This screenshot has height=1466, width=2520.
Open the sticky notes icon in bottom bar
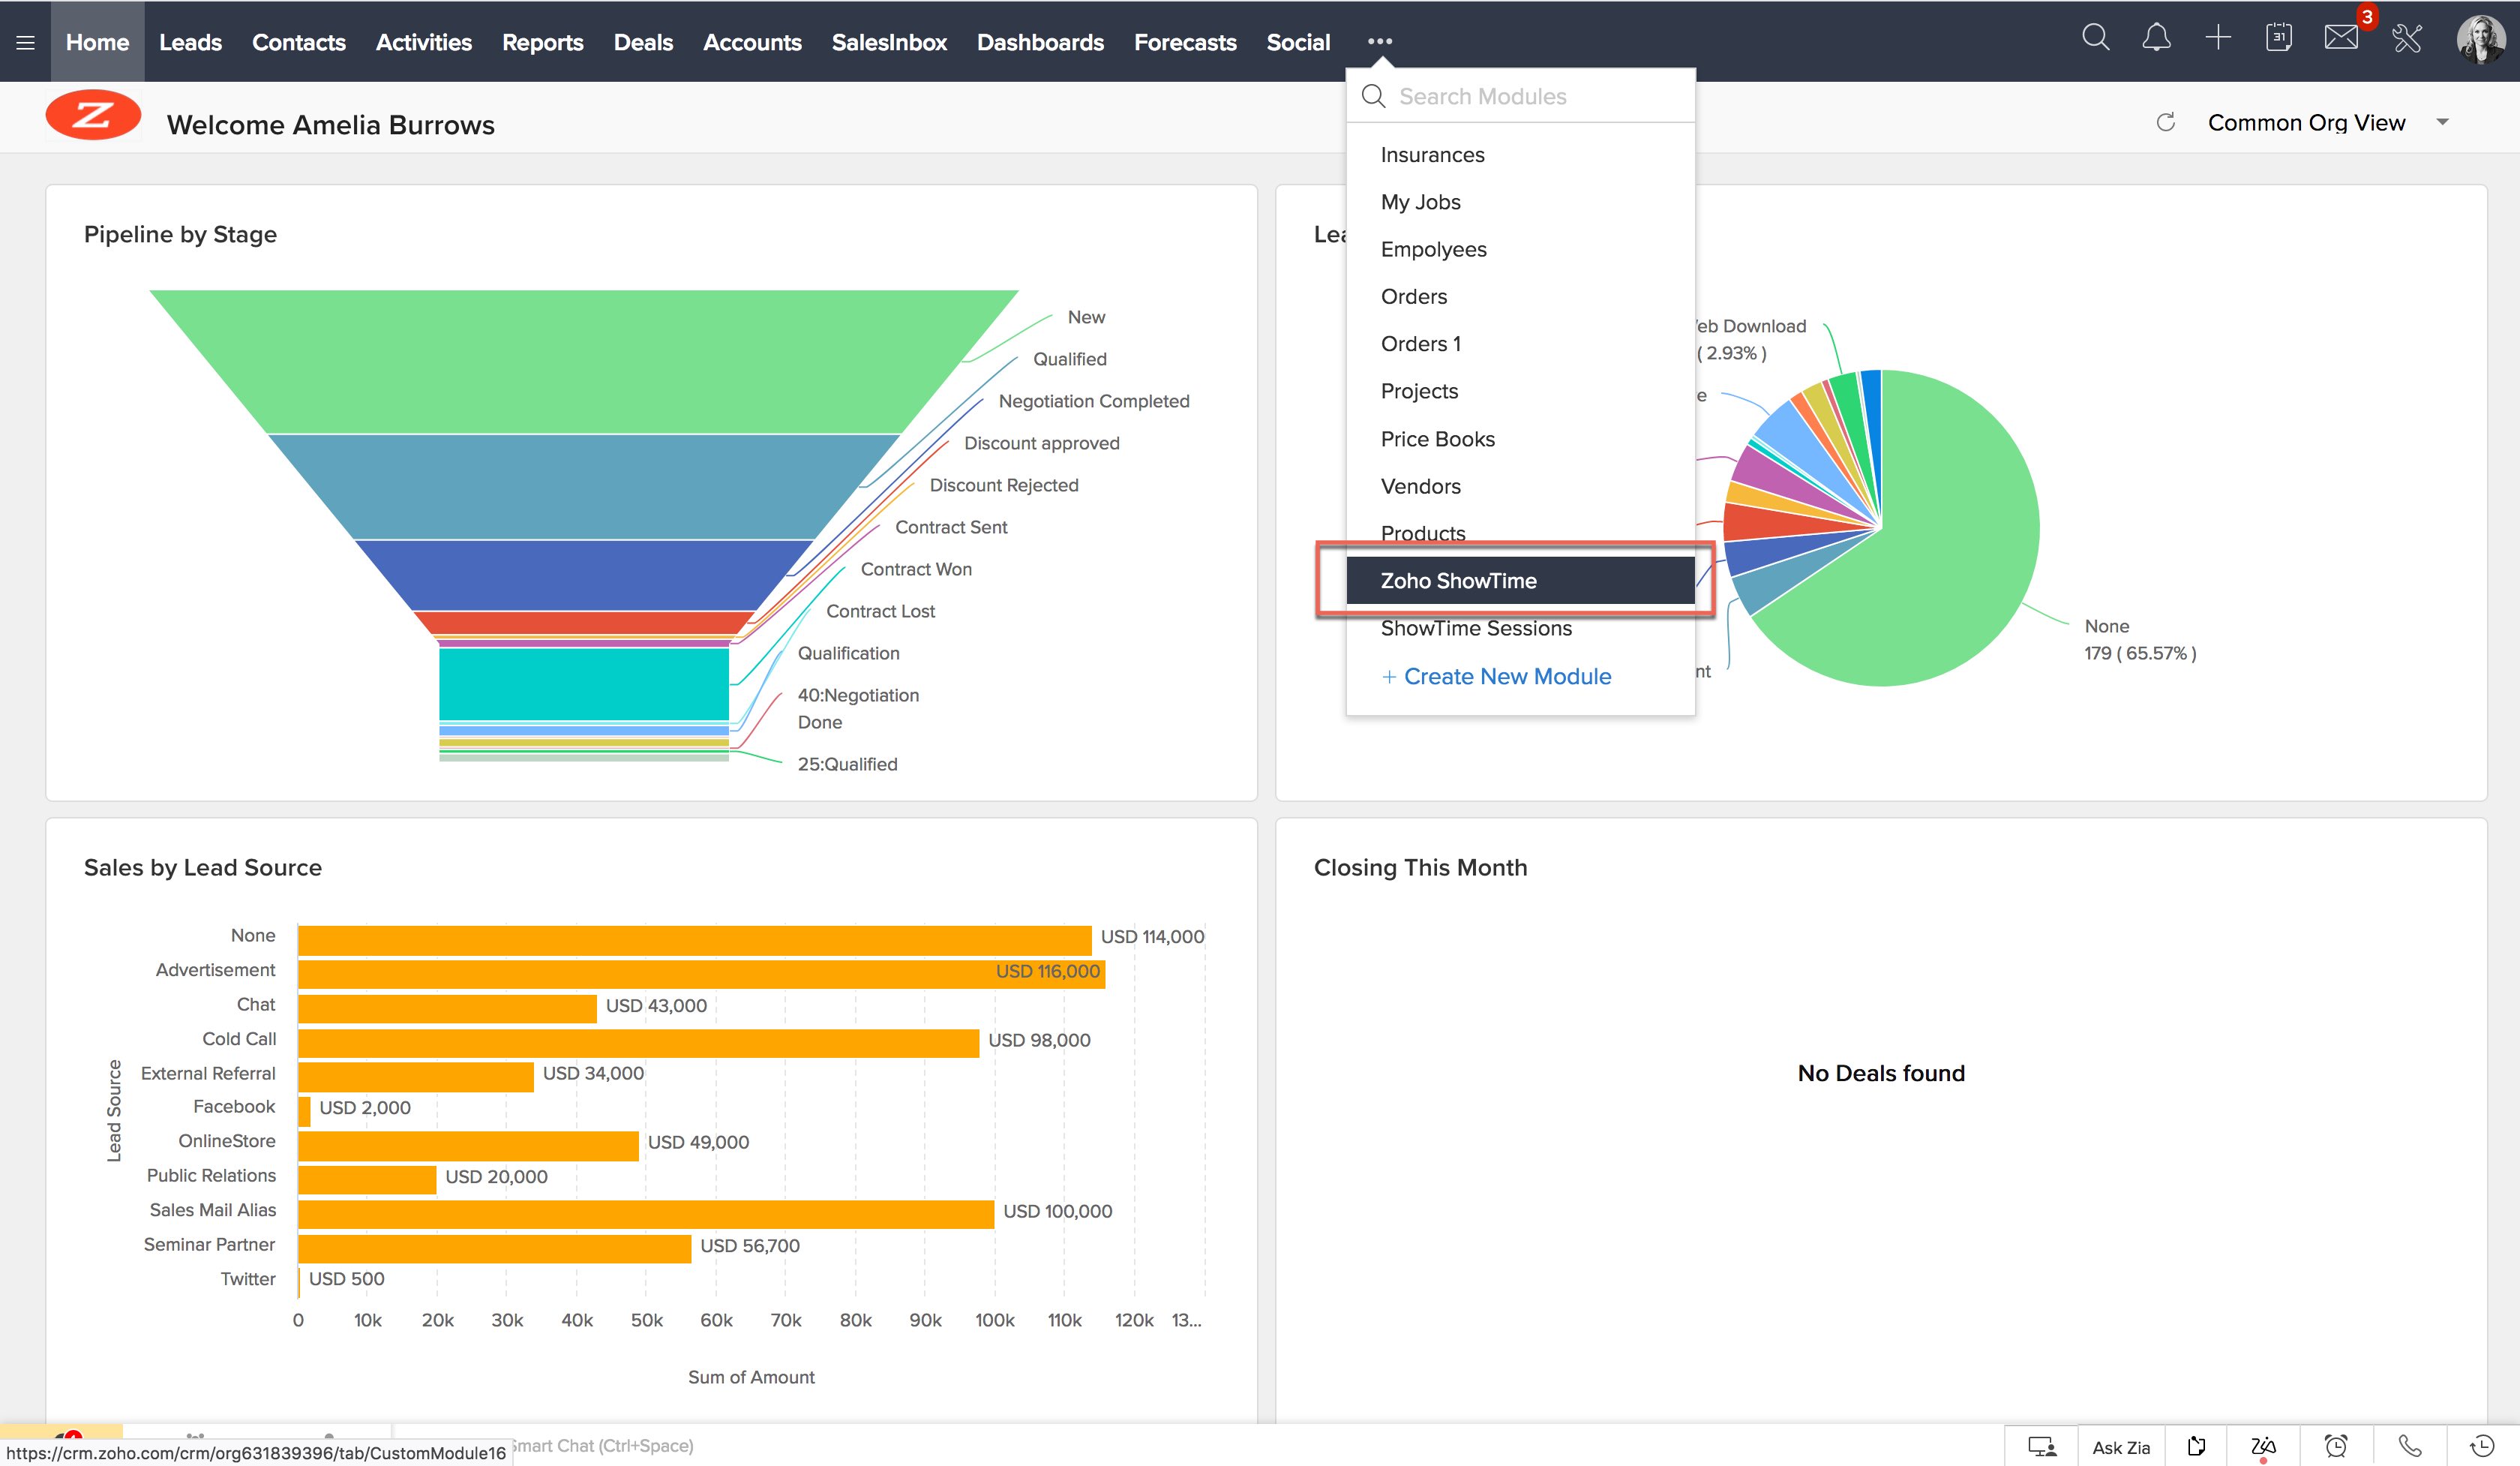(x=2196, y=1446)
